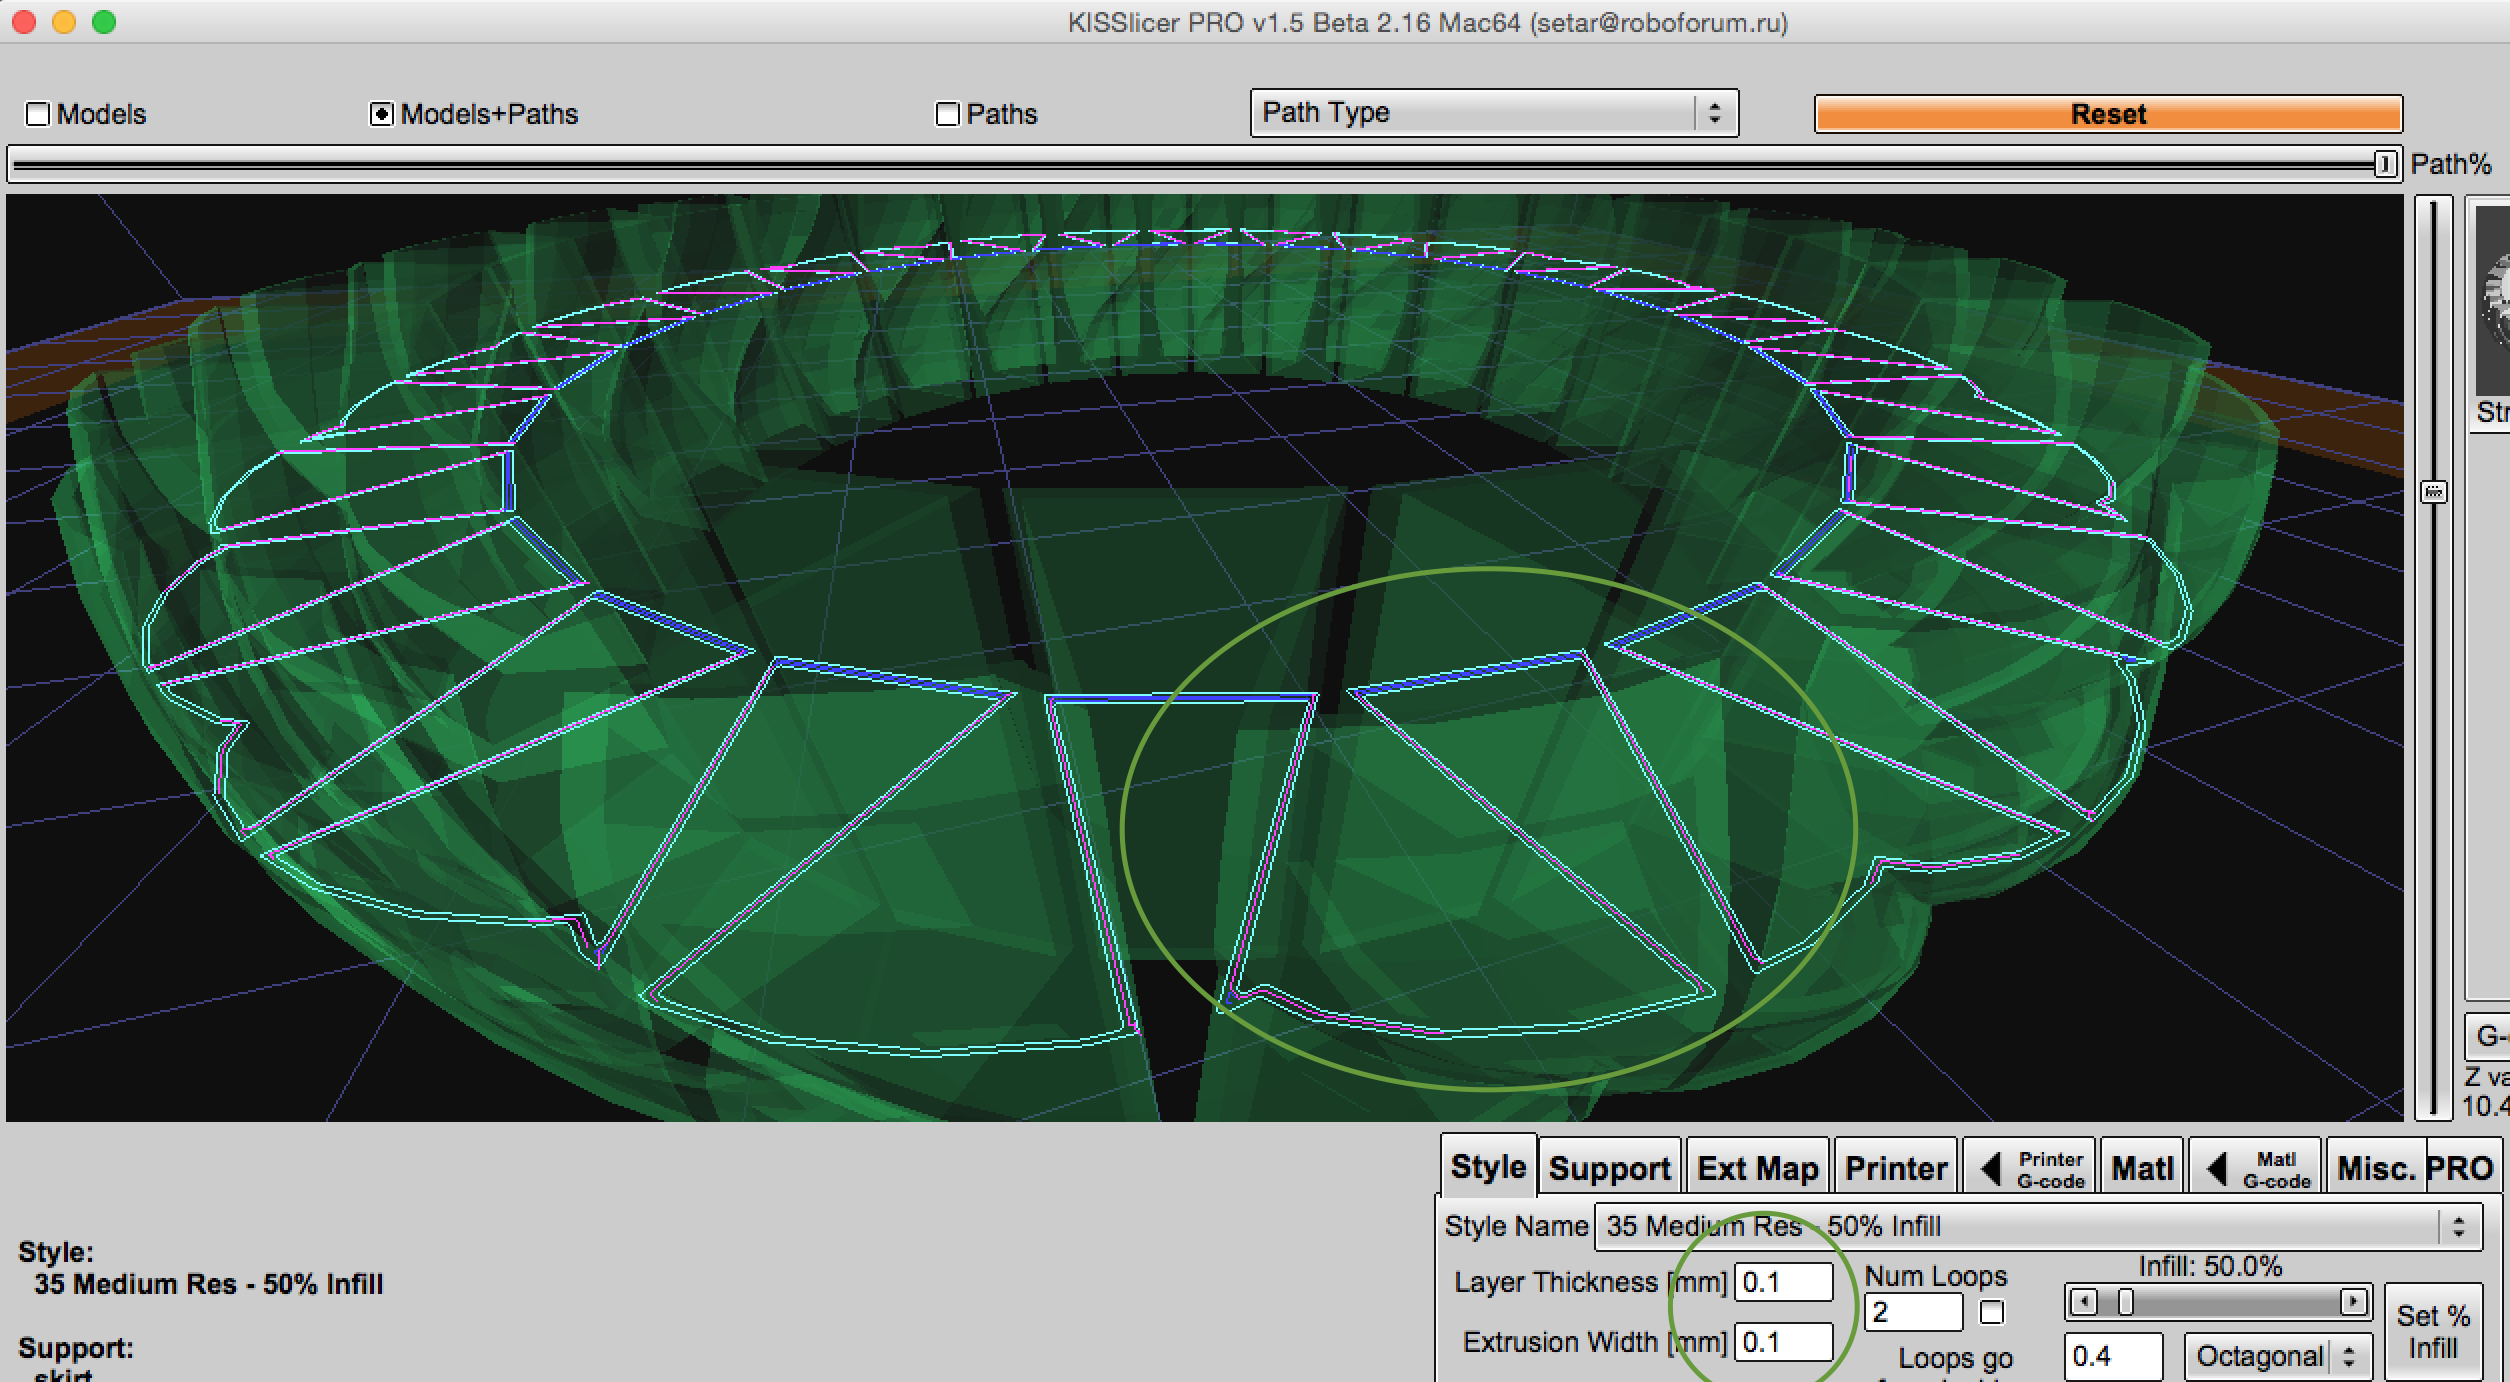Open the Path Type dropdown
The height and width of the screenshot is (1382, 2510).
point(1494,113)
